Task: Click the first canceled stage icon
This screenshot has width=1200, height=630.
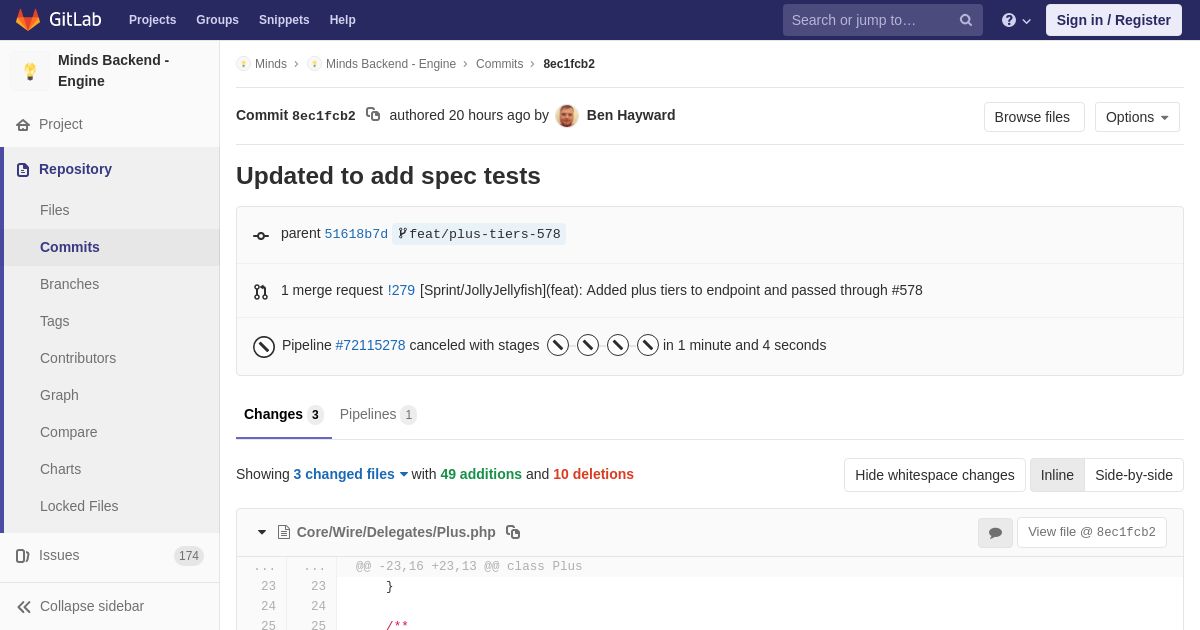Action: (558, 345)
